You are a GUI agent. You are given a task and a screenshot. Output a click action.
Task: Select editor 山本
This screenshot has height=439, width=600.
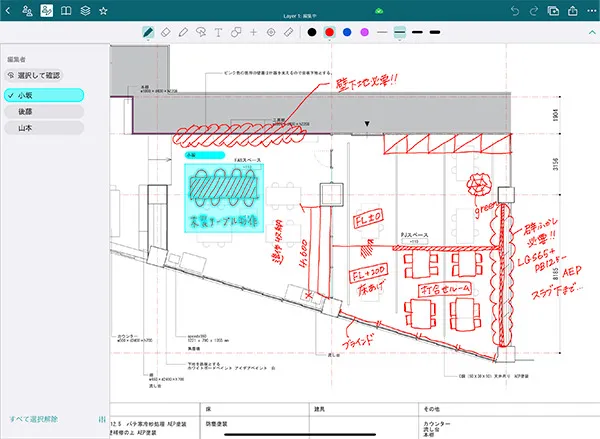[44, 128]
